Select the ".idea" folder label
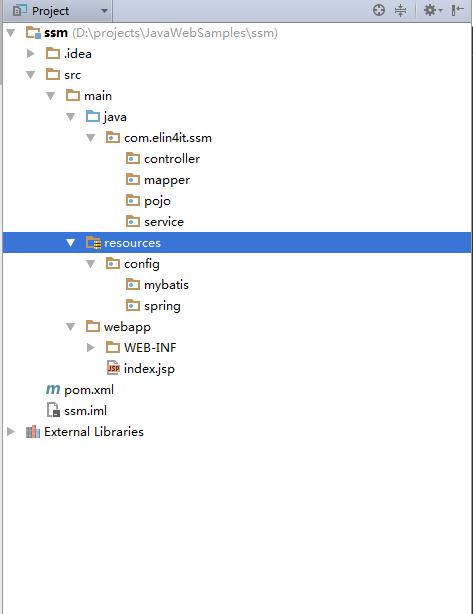The width and height of the screenshot is (473, 614). (78, 54)
